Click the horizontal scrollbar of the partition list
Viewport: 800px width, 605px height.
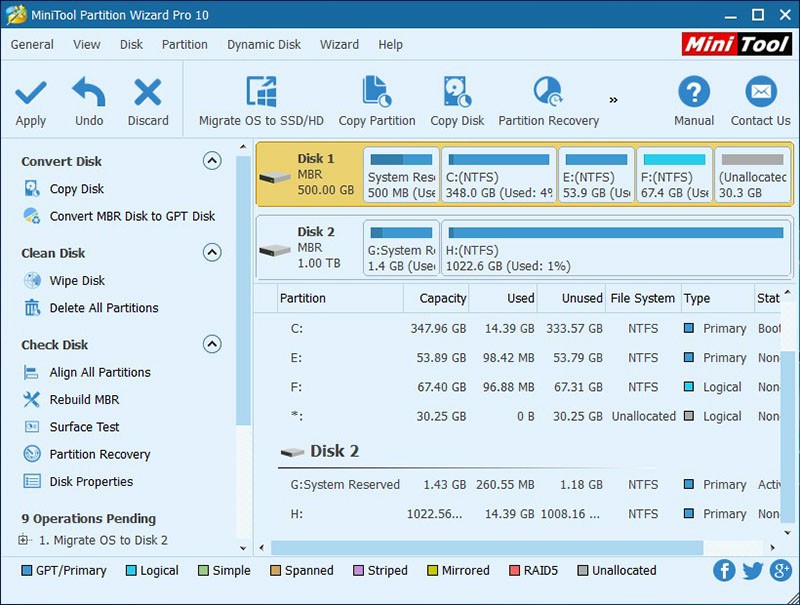point(487,548)
